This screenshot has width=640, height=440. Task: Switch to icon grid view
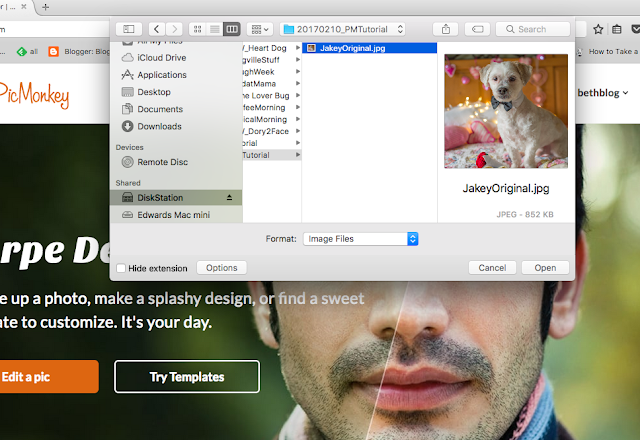coord(198,29)
